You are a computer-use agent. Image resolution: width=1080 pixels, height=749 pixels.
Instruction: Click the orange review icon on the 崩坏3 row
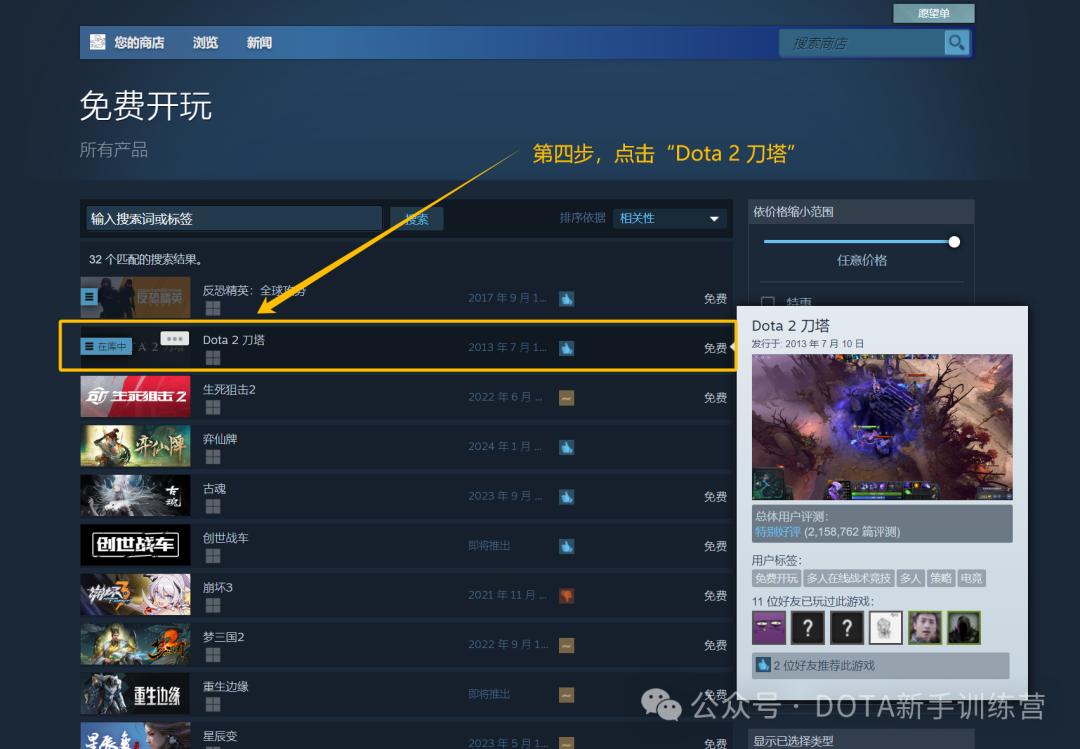coord(567,596)
